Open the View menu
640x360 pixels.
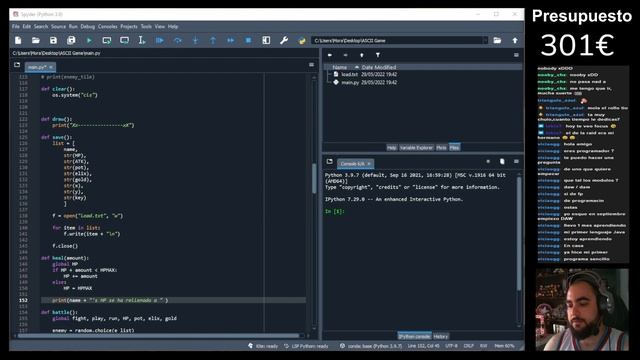[x=160, y=27]
